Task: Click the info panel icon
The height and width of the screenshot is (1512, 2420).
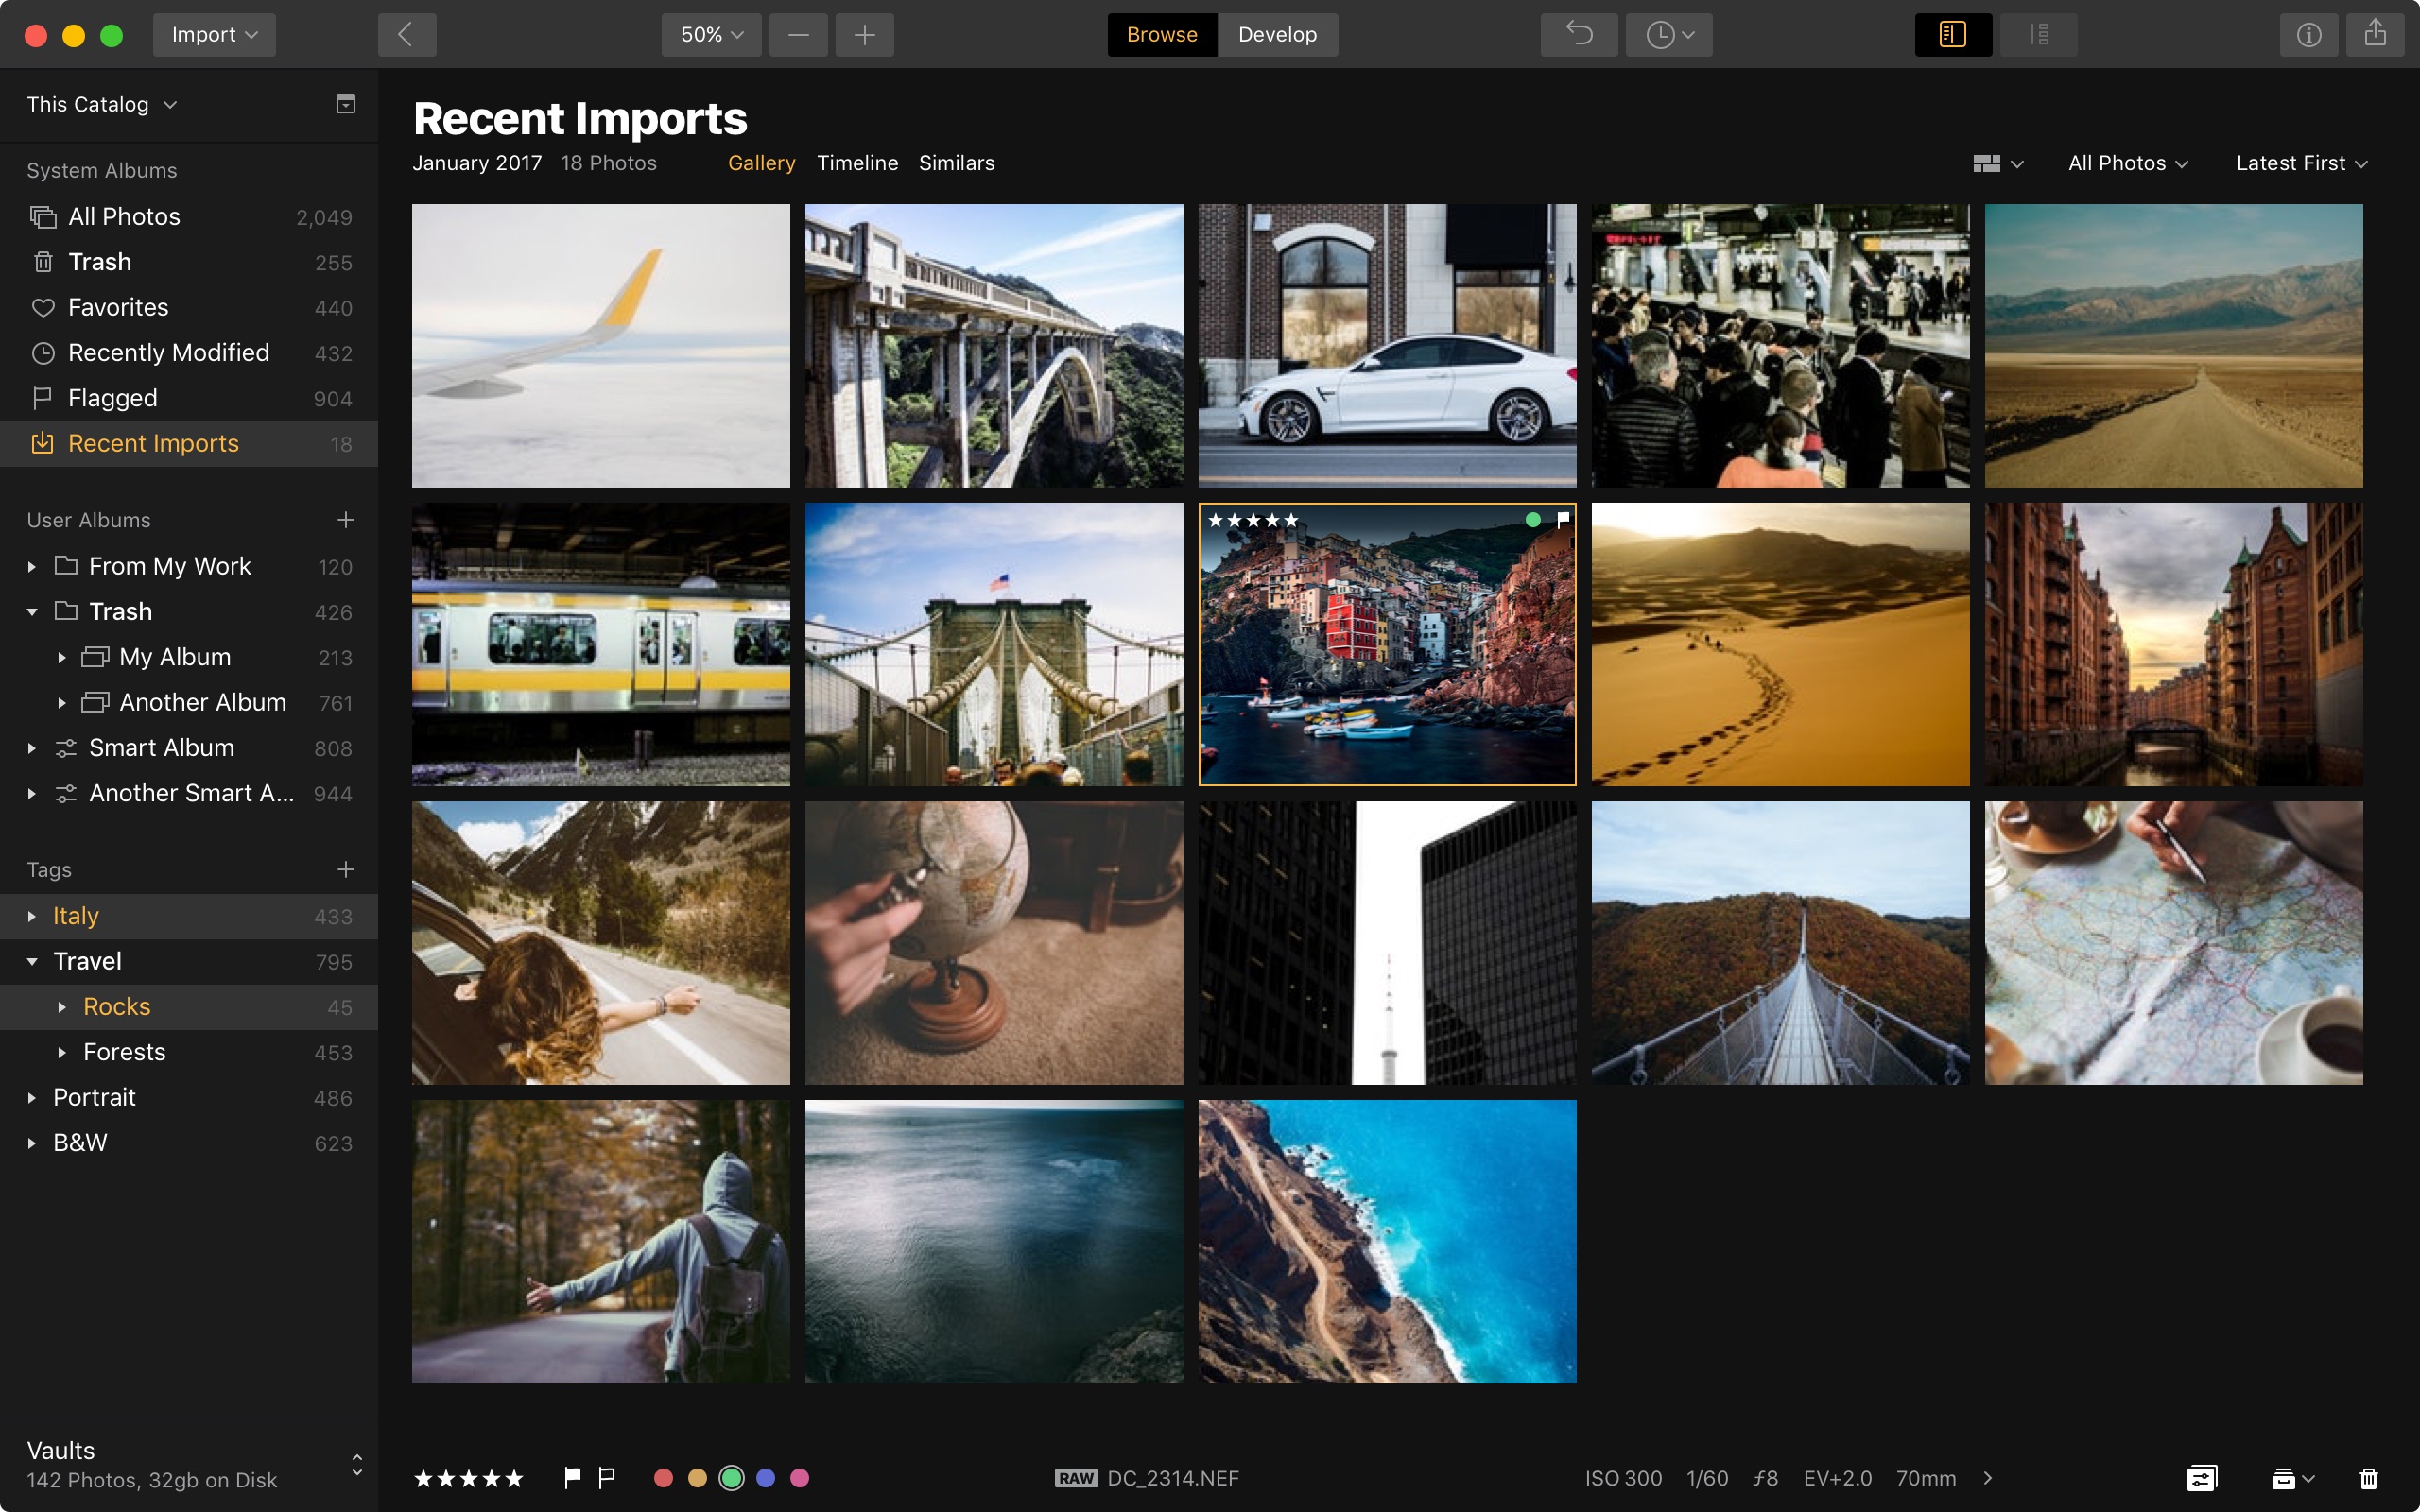Action: 2308,33
